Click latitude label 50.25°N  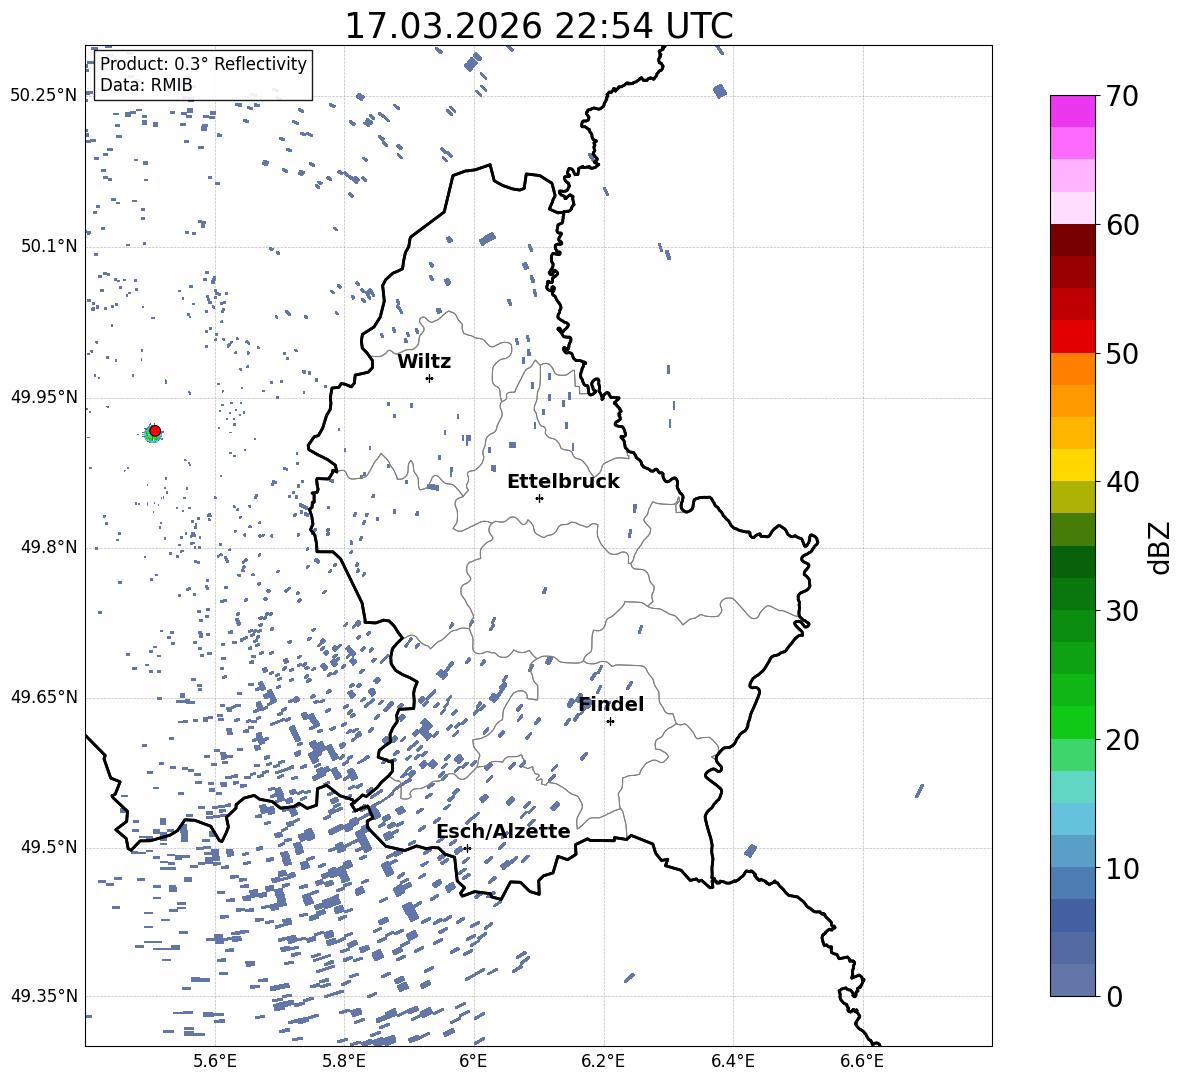point(44,96)
